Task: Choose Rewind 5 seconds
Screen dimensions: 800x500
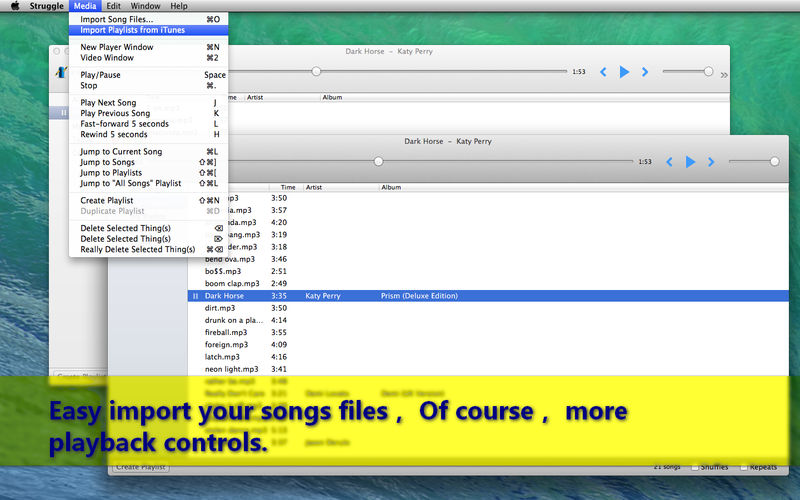Action: 148,135
